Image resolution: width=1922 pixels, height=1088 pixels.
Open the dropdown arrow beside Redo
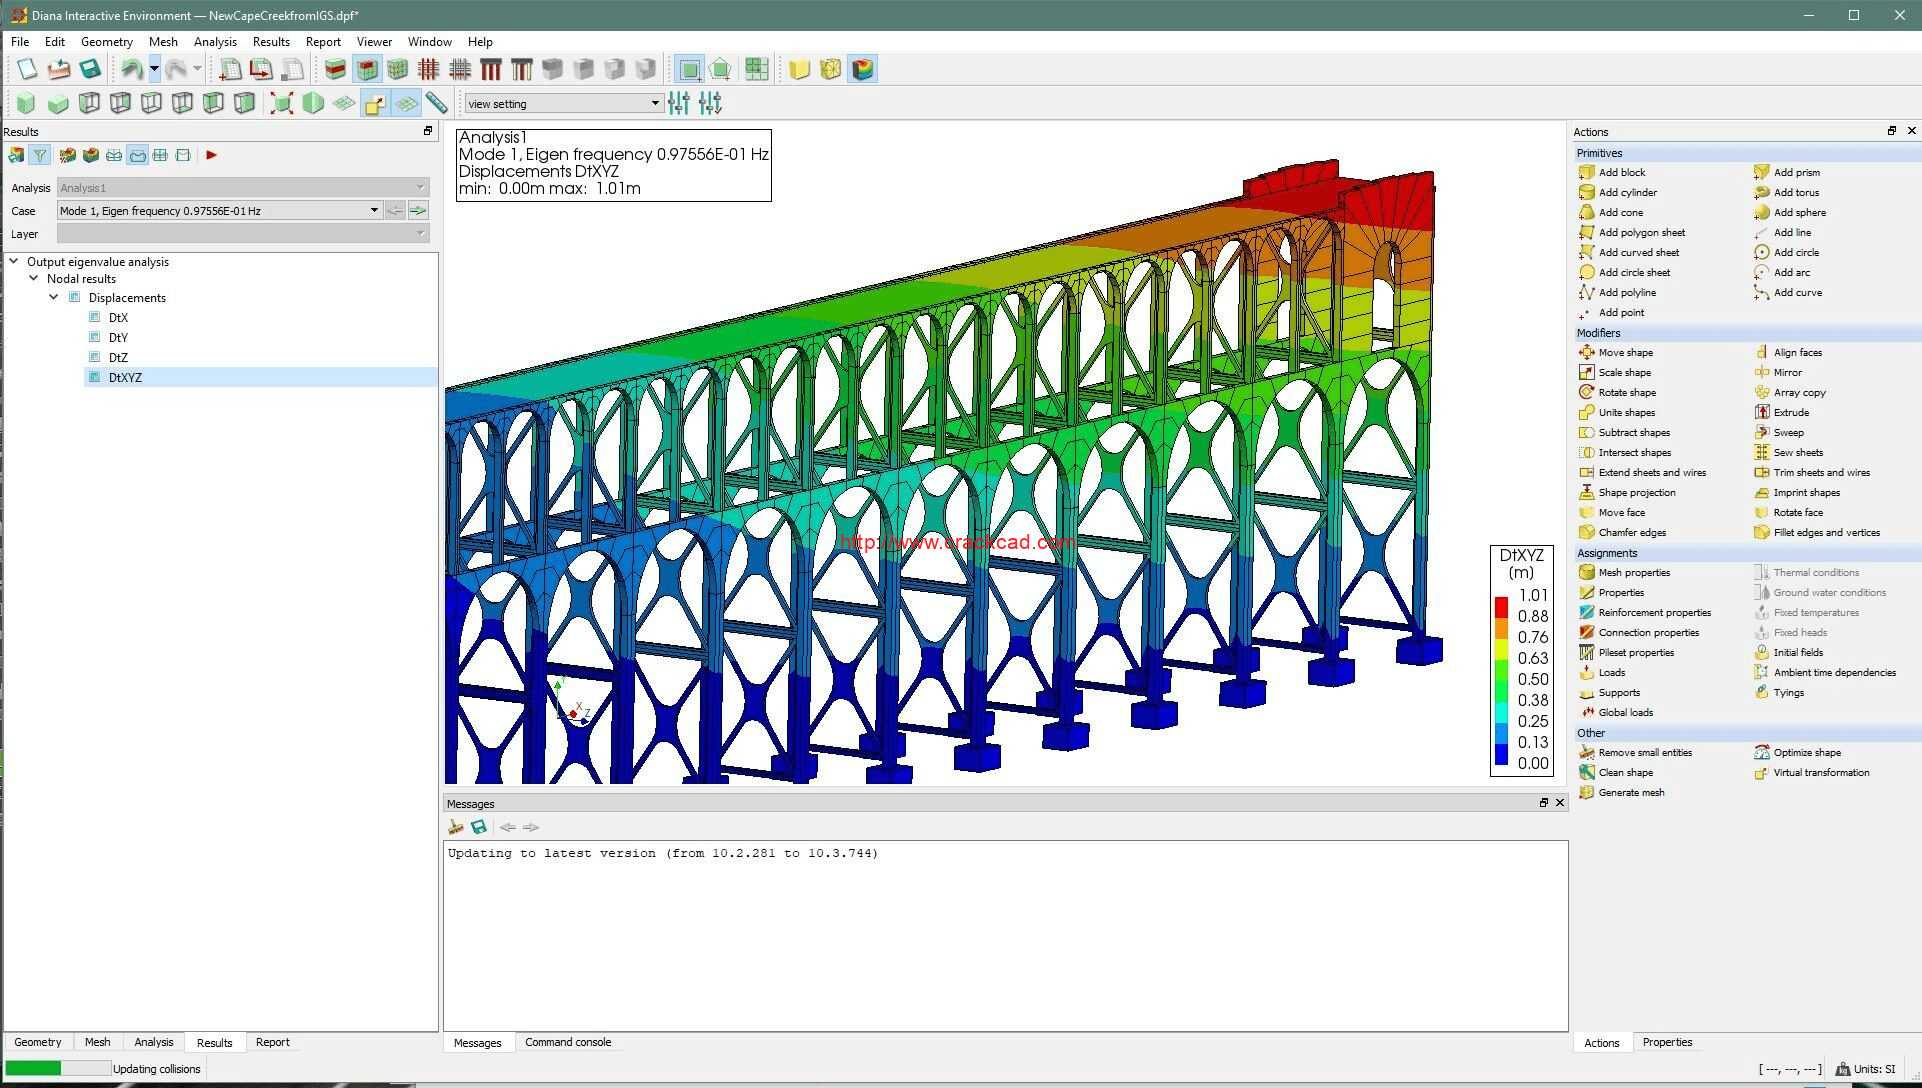[x=197, y=69]
